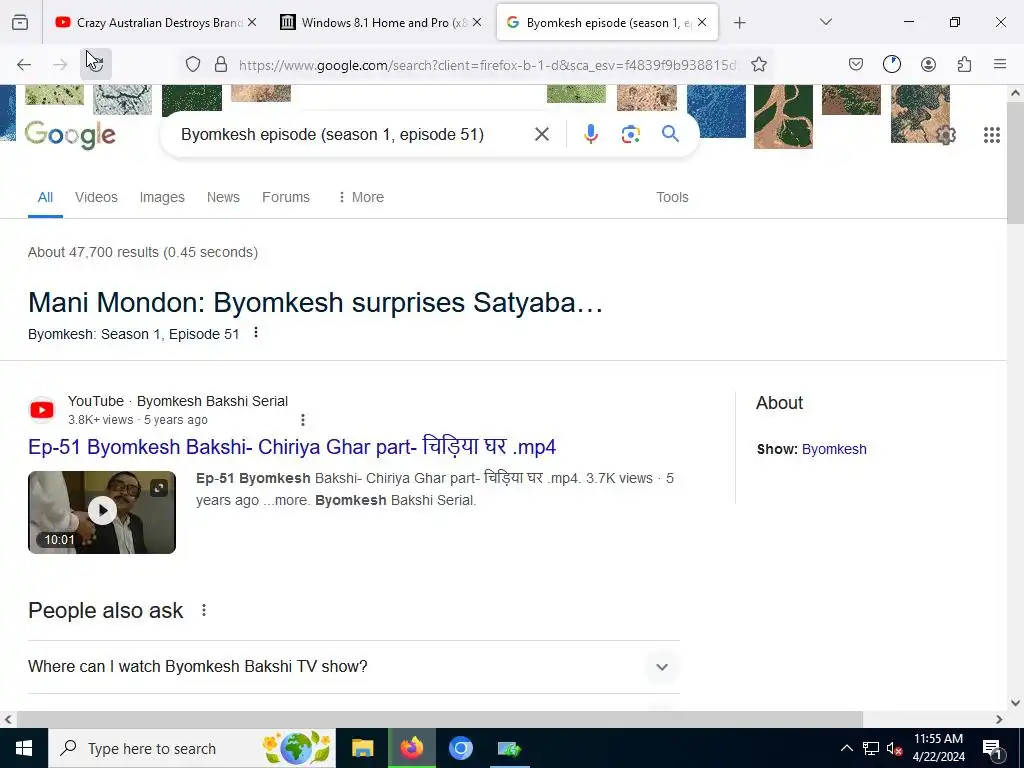
Task: Open Google quick settings gear
Action: point(946,135)
